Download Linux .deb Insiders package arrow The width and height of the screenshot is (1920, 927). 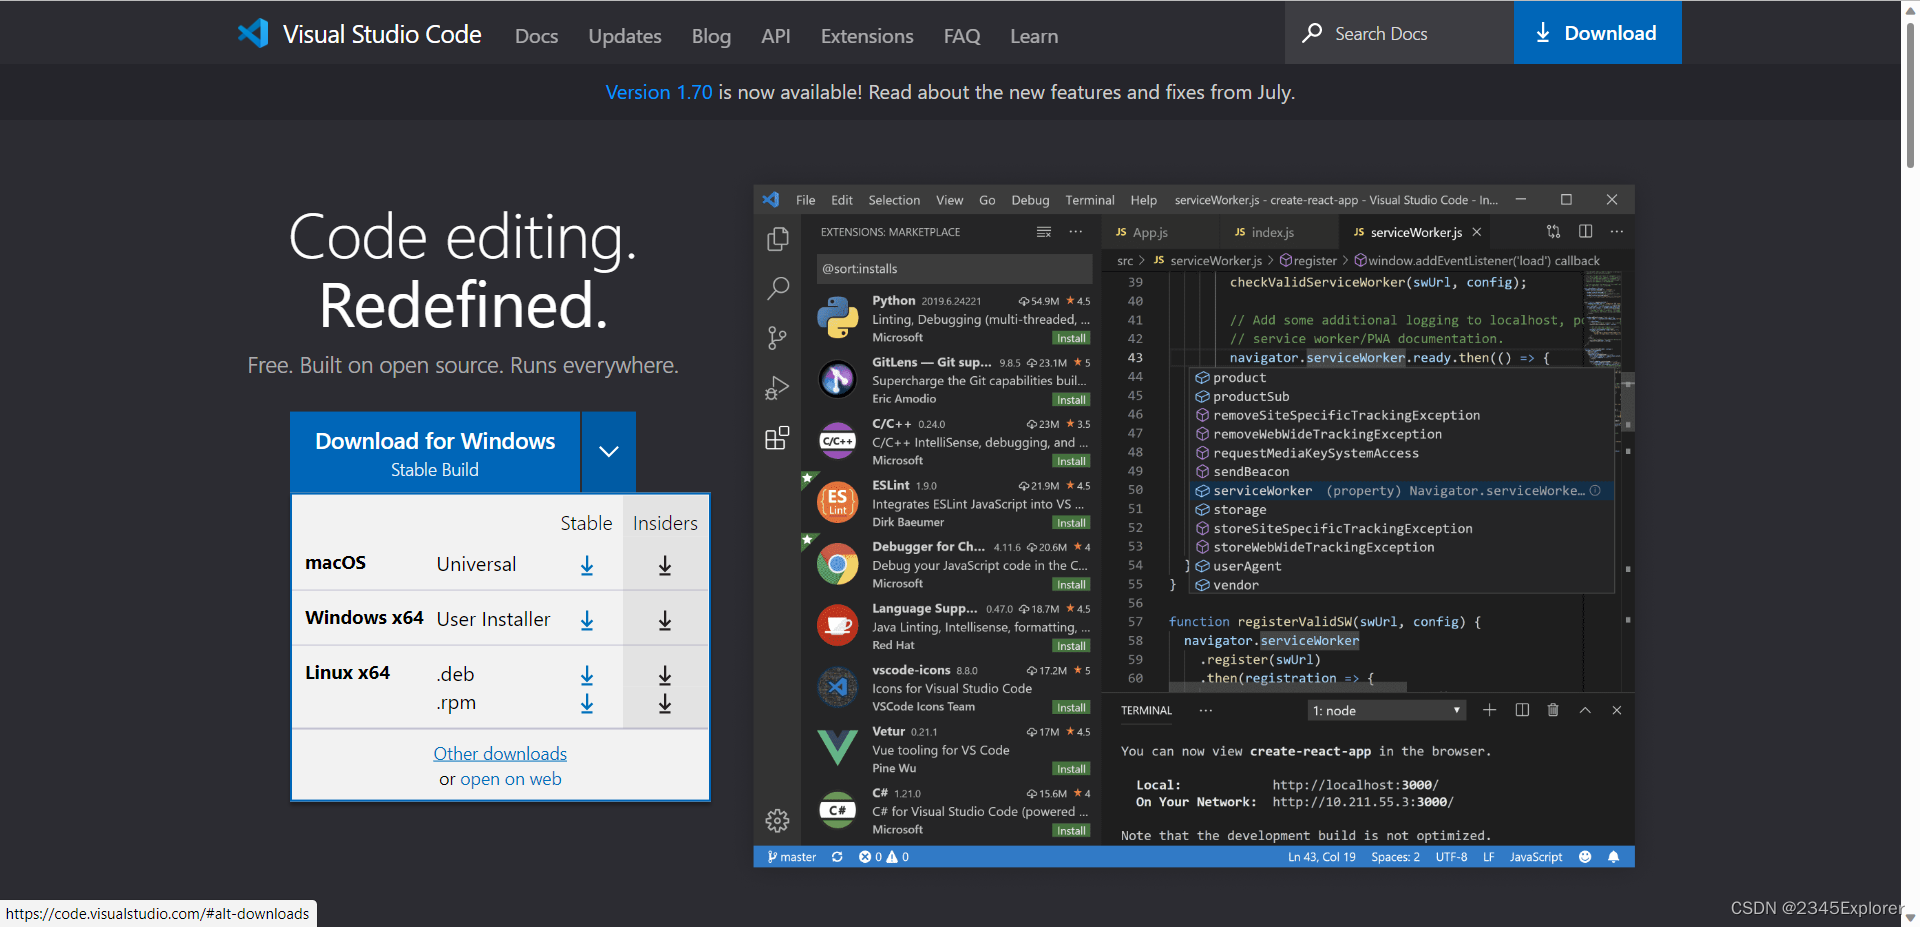[665, 676]
